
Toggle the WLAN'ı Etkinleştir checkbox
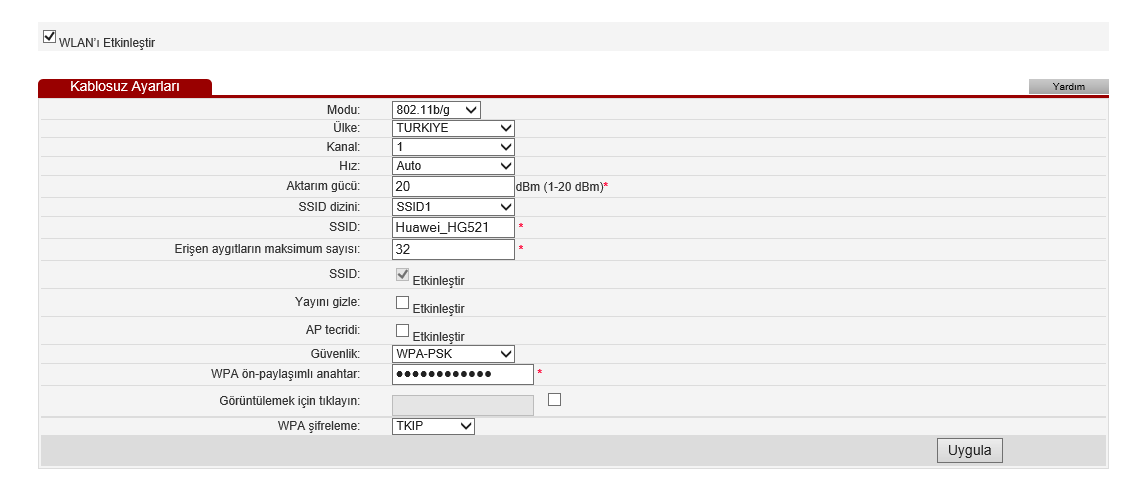(49, 37)
